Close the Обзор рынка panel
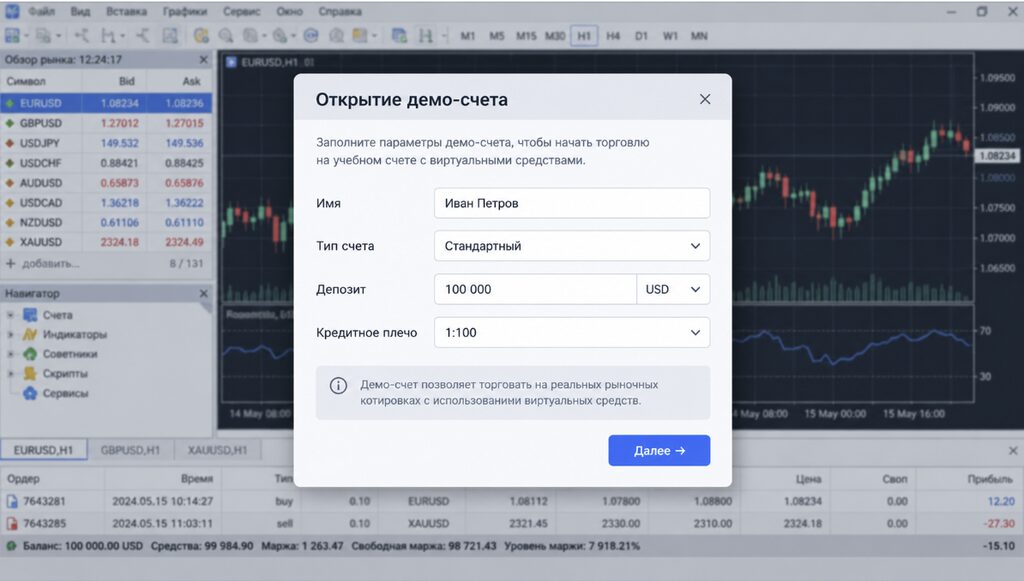 coord(203,59)
